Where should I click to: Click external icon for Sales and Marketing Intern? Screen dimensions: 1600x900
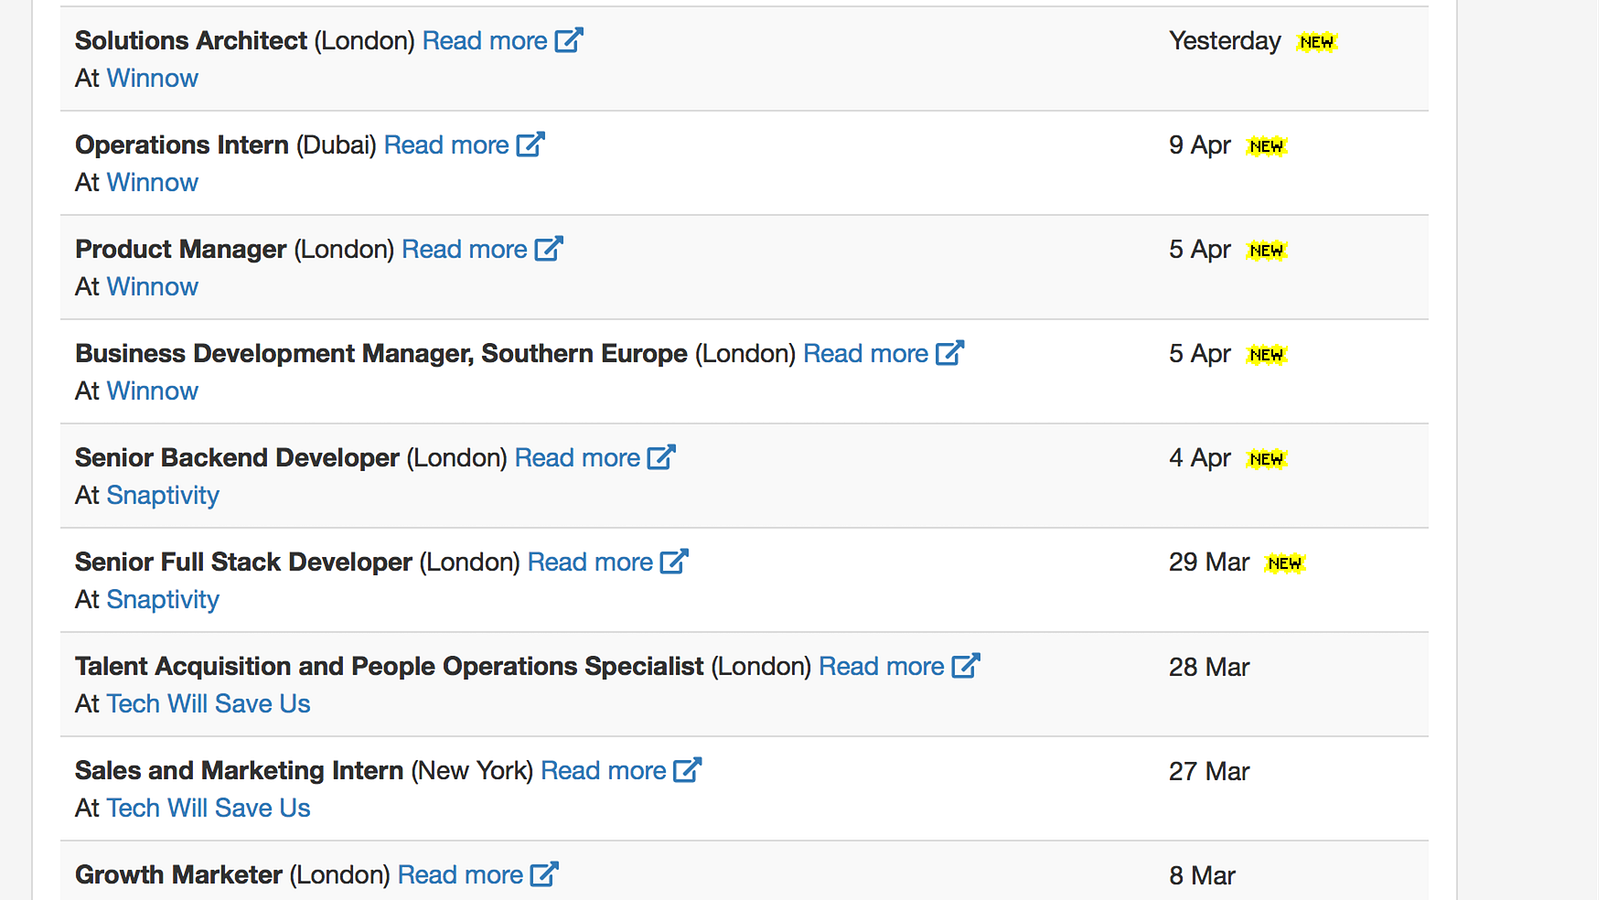click(x=688, y=770)
